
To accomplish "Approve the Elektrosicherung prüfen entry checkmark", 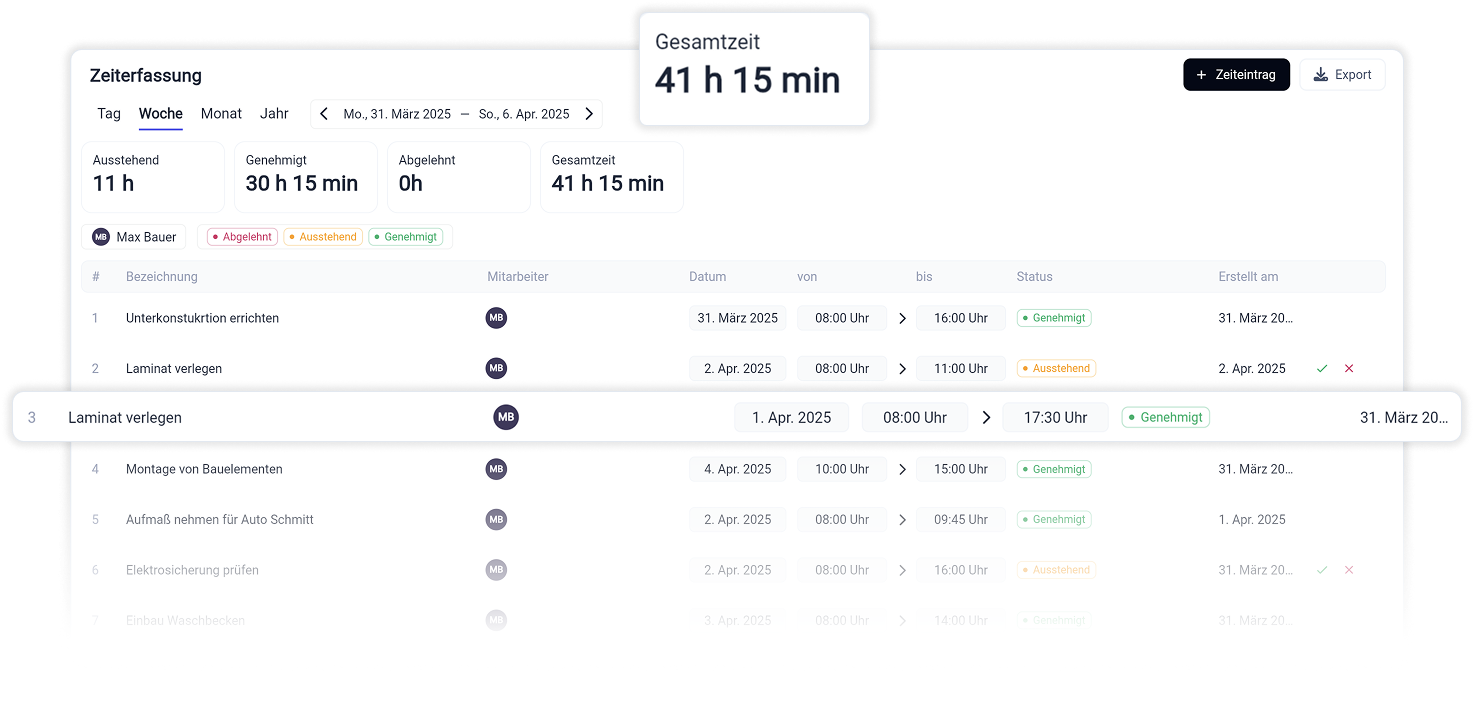I will [1322, 570].
